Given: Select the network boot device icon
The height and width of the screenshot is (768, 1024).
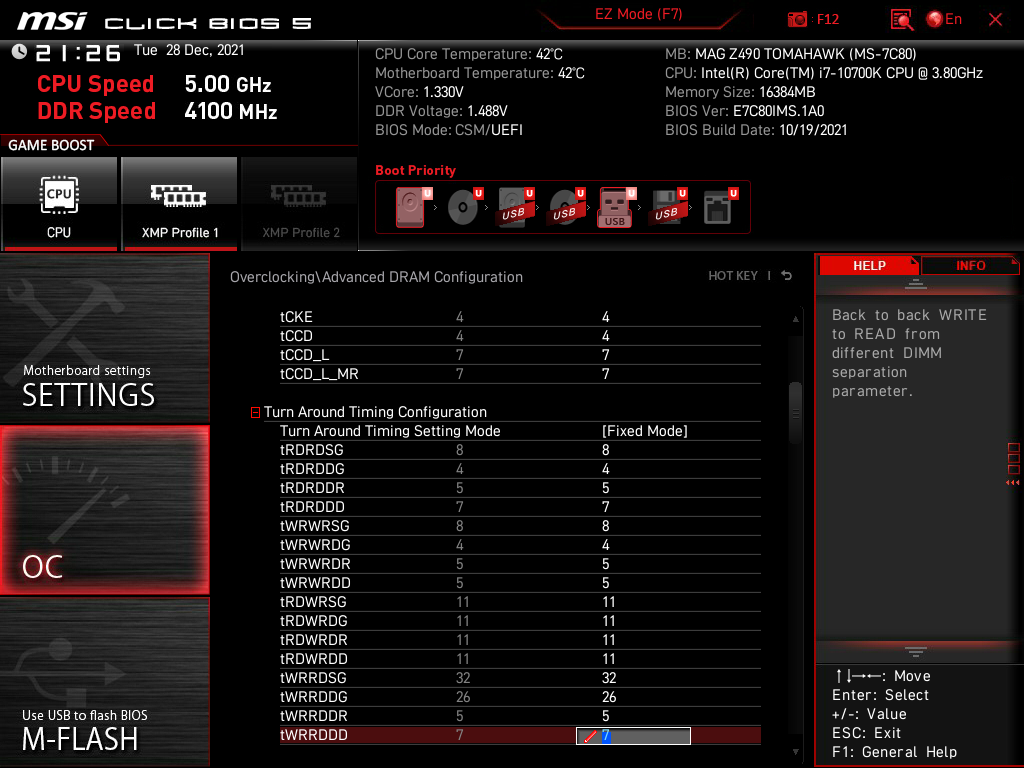Looking at the screenshot, I should (720, 207).
